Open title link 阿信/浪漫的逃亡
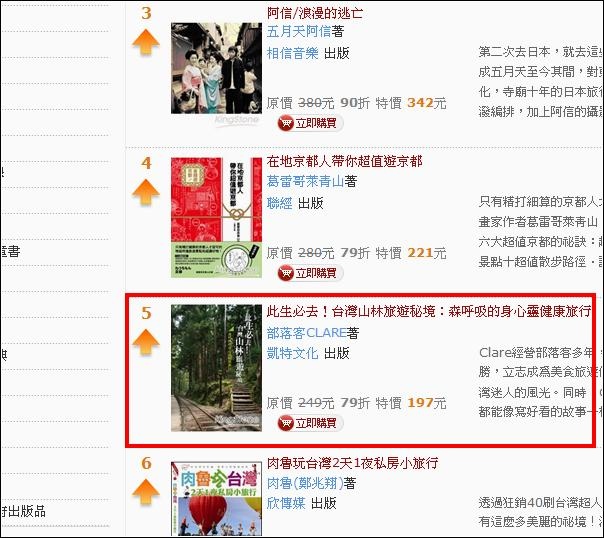 315,13
